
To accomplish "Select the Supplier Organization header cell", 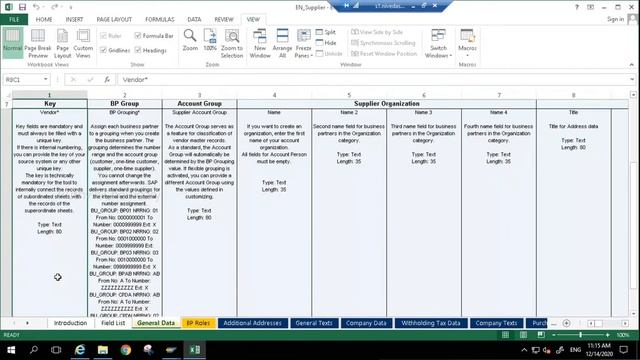I will pos(387,104).
